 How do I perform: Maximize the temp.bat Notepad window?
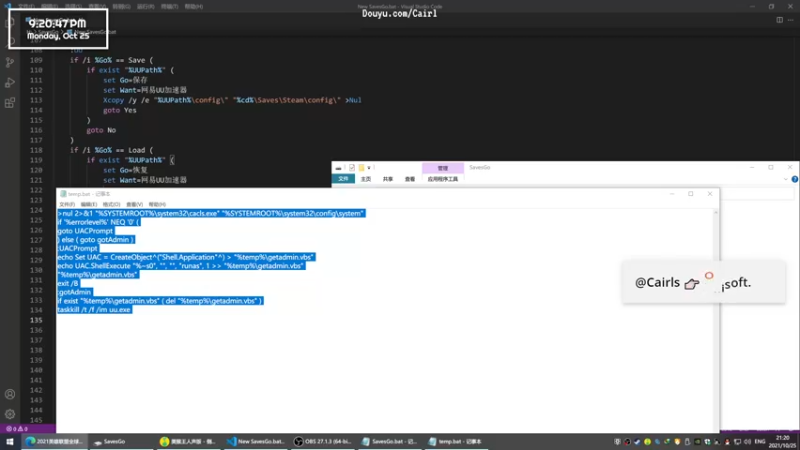(691, 194)
